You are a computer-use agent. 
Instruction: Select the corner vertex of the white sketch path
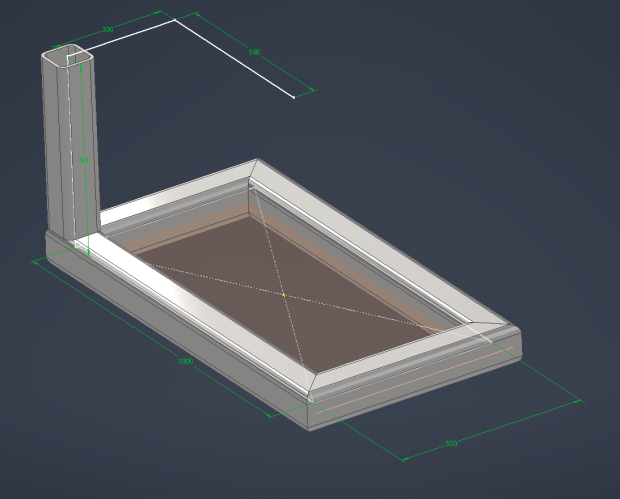point(175,19)
